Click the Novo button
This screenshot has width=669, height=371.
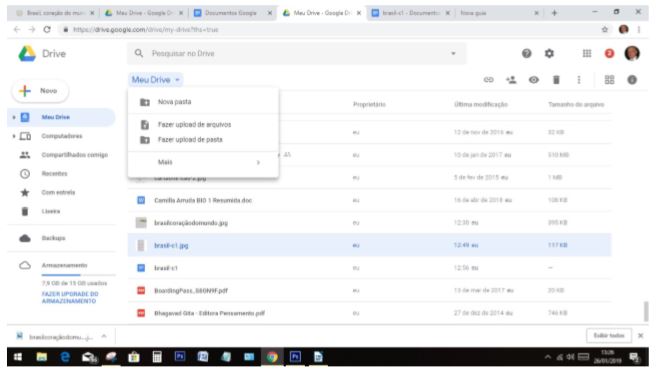pos(40,91)
